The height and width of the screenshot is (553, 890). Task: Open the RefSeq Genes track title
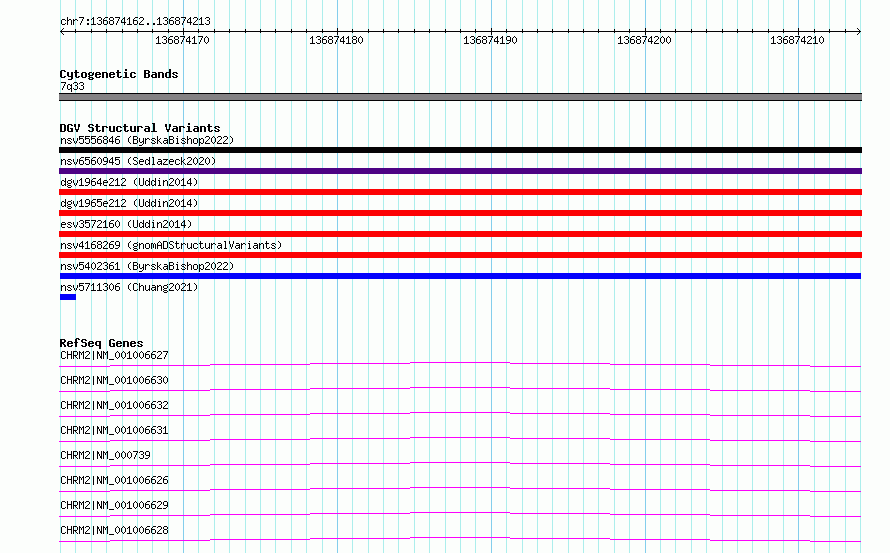click(x=101, y=343)
